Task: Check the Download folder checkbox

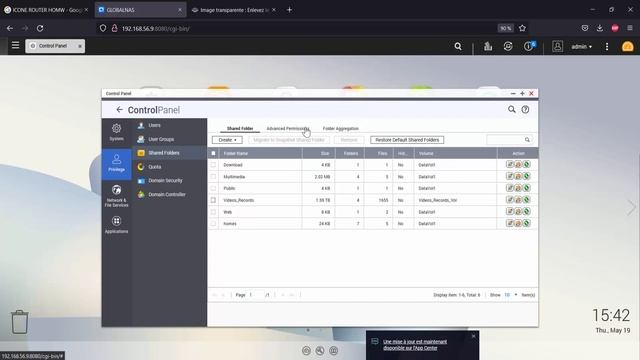Action: pyautogui.click(x=213, y=165)
